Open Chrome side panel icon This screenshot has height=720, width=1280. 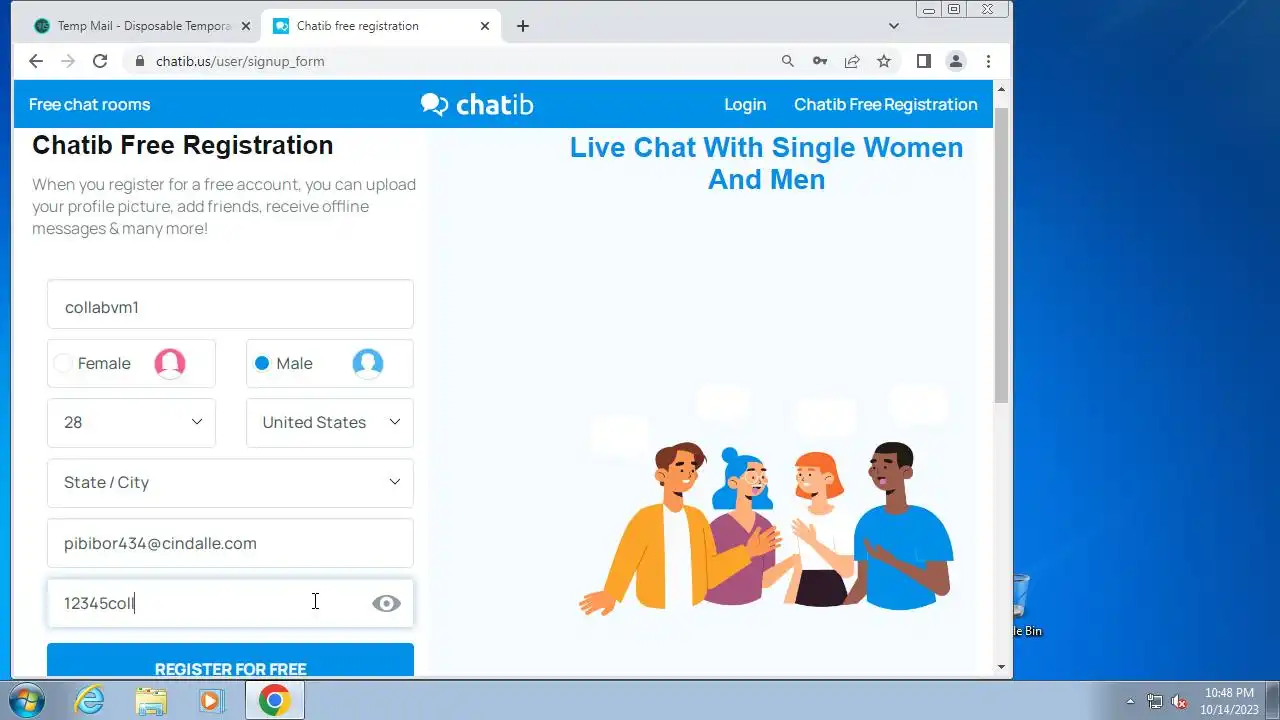pyautogui.click(x=924, y=61)
